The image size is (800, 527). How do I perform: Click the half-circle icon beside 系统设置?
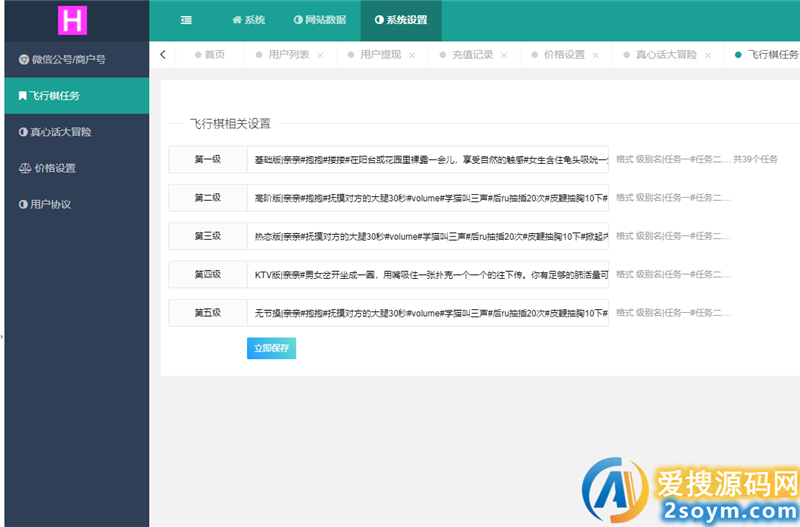pyautogui.click(x=379, y=19)
